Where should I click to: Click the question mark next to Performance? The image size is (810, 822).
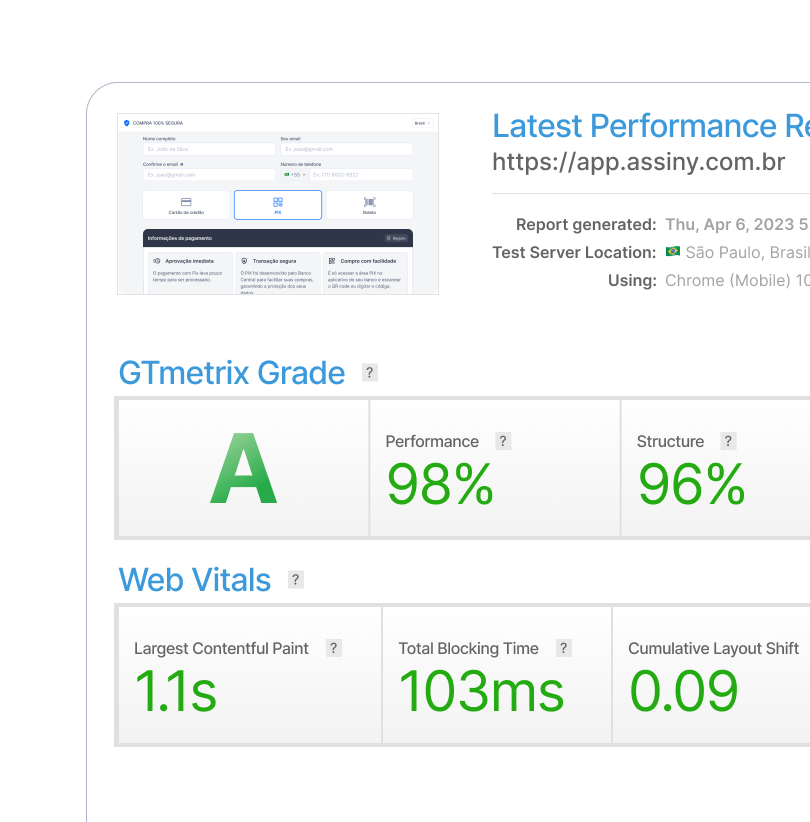tap(503, 441)
